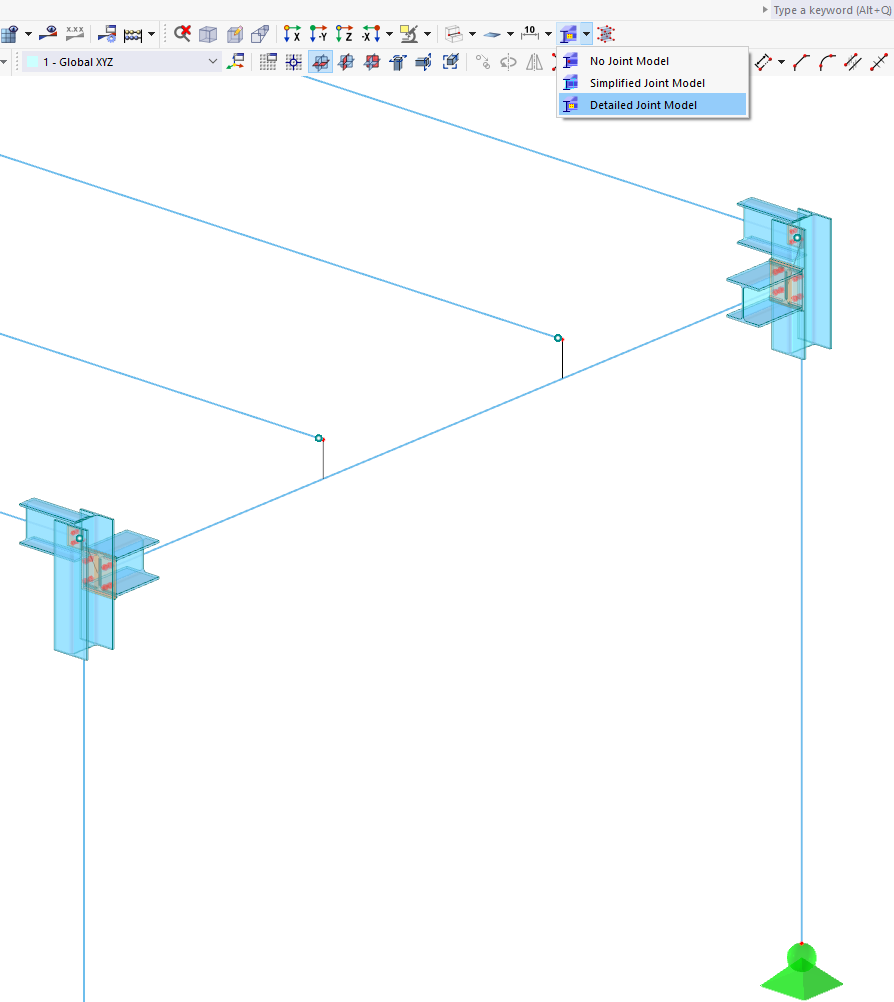Open the Joint Model dropdown arrow

click(x=585, y=33)
